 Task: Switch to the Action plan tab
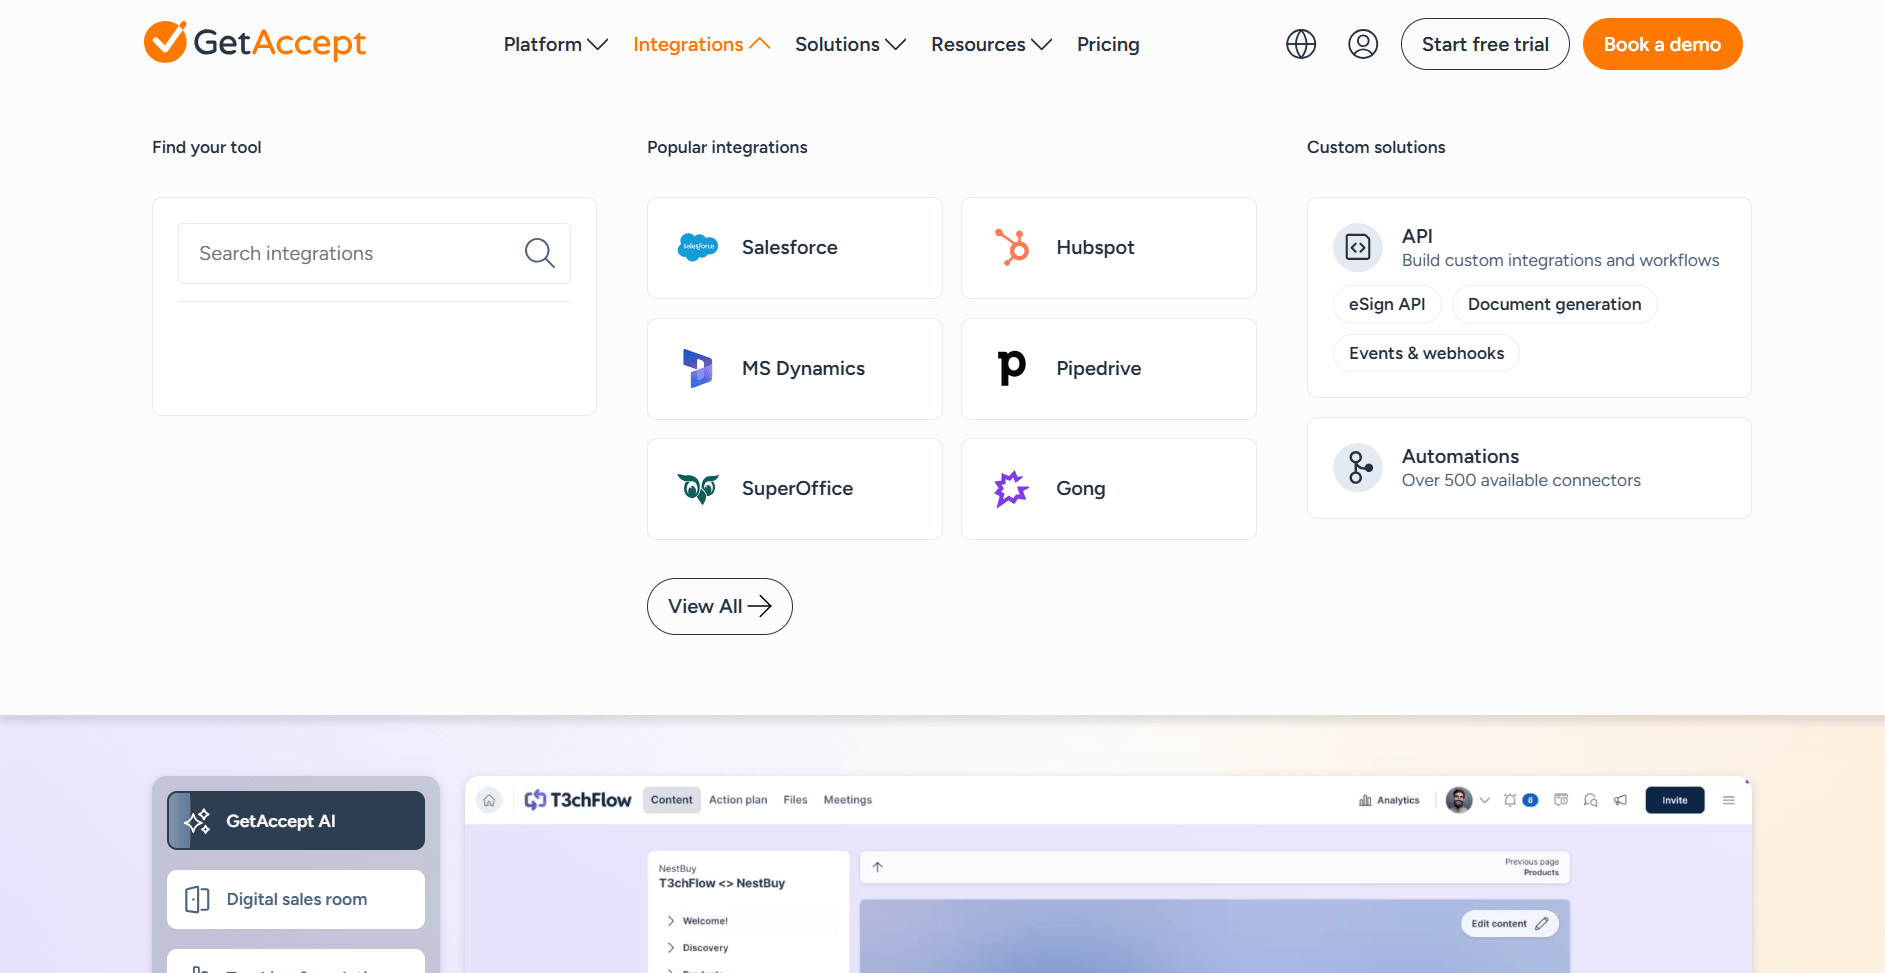(738, 800)
